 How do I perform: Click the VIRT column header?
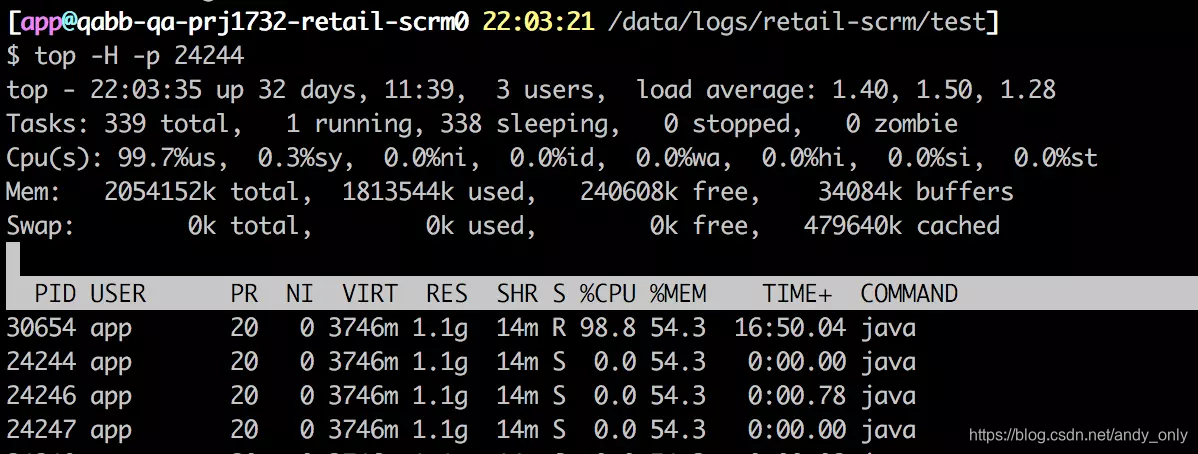[370, 293]
